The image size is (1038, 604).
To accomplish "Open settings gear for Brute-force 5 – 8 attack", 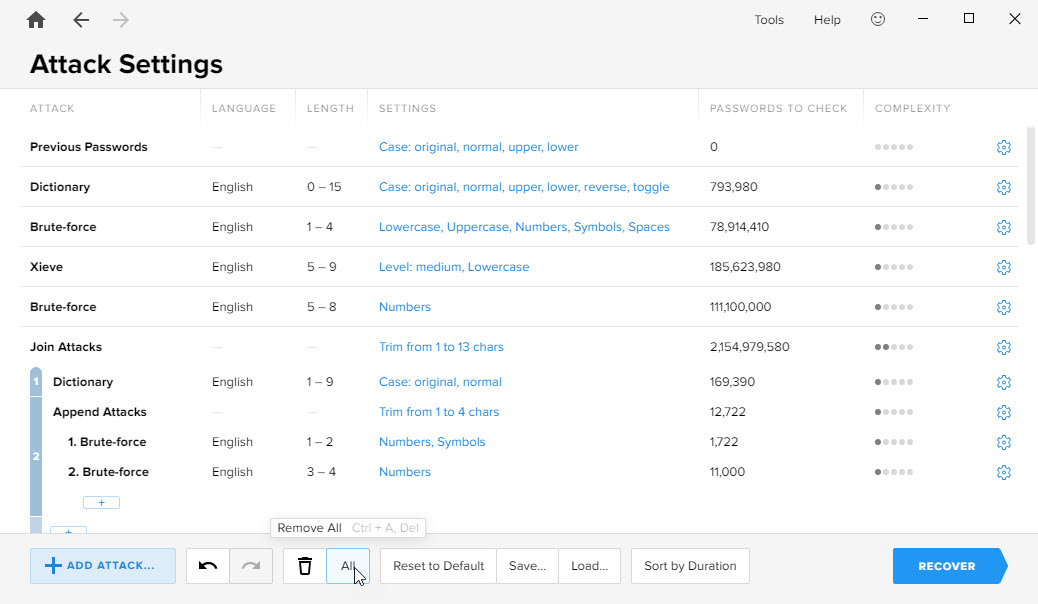I will pyautogui.click(x=1004, y=307).
